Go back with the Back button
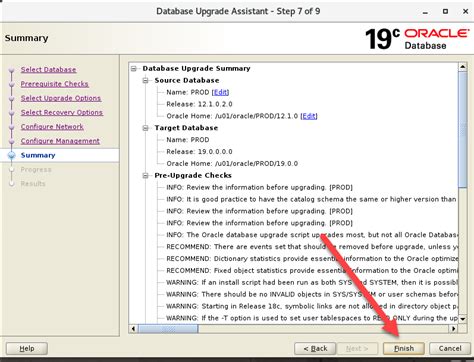 pos(315,349)
